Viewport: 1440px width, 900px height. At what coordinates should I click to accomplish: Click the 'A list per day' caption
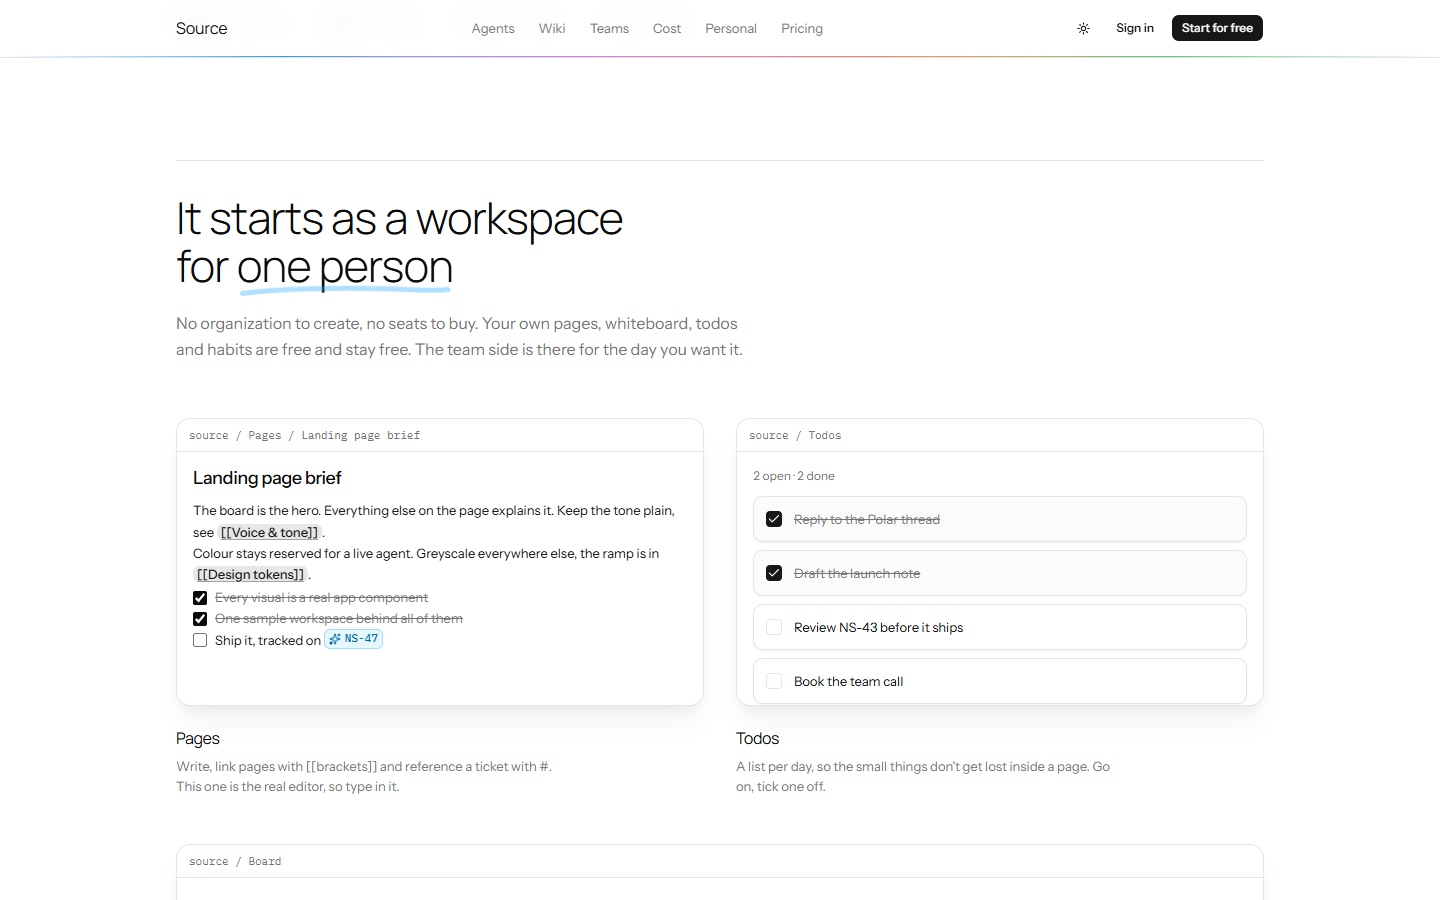click(x=923, y=776)
